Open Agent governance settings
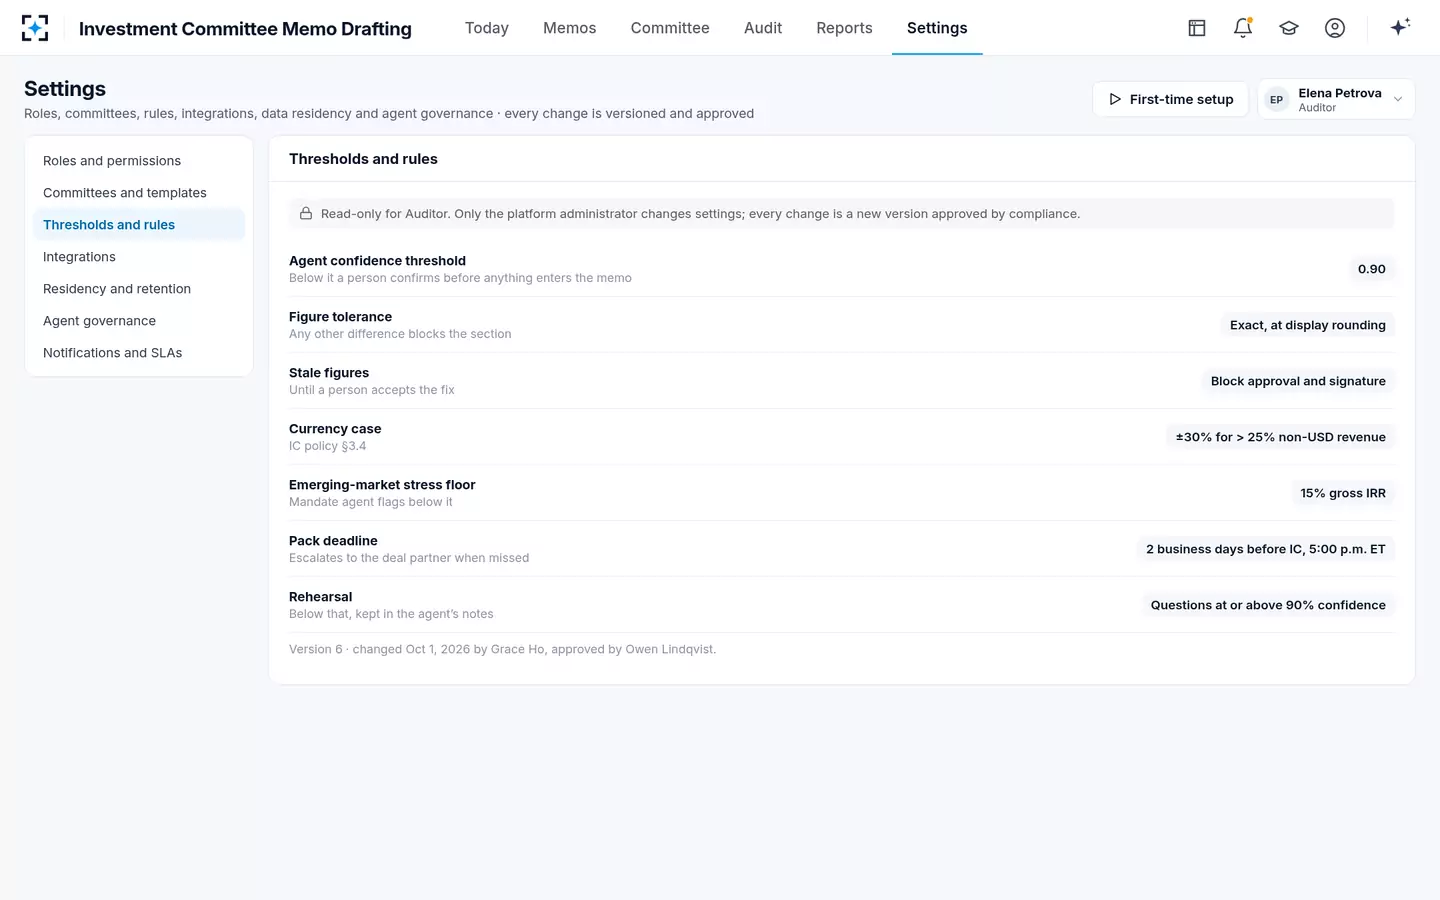This screenshot has width=1440, height=900. [x=139, y=321]
